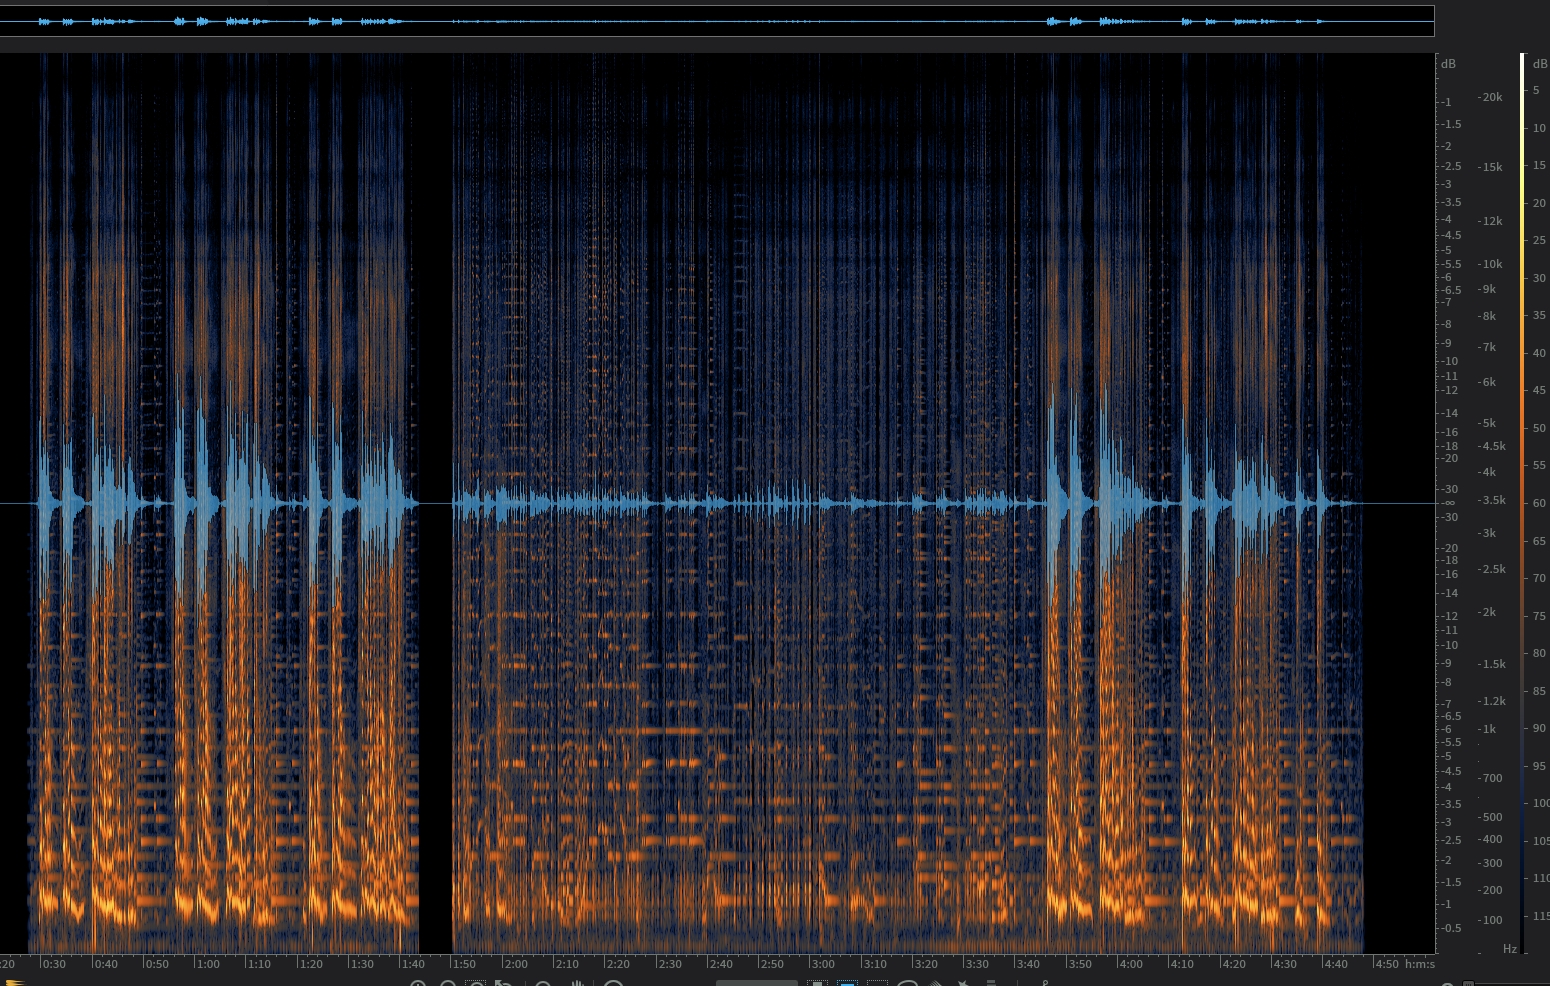This screenshot has height=986, width=1550.
Task: Click the Hz unit label below frequency scale
Action: (x=1510, y=948)
